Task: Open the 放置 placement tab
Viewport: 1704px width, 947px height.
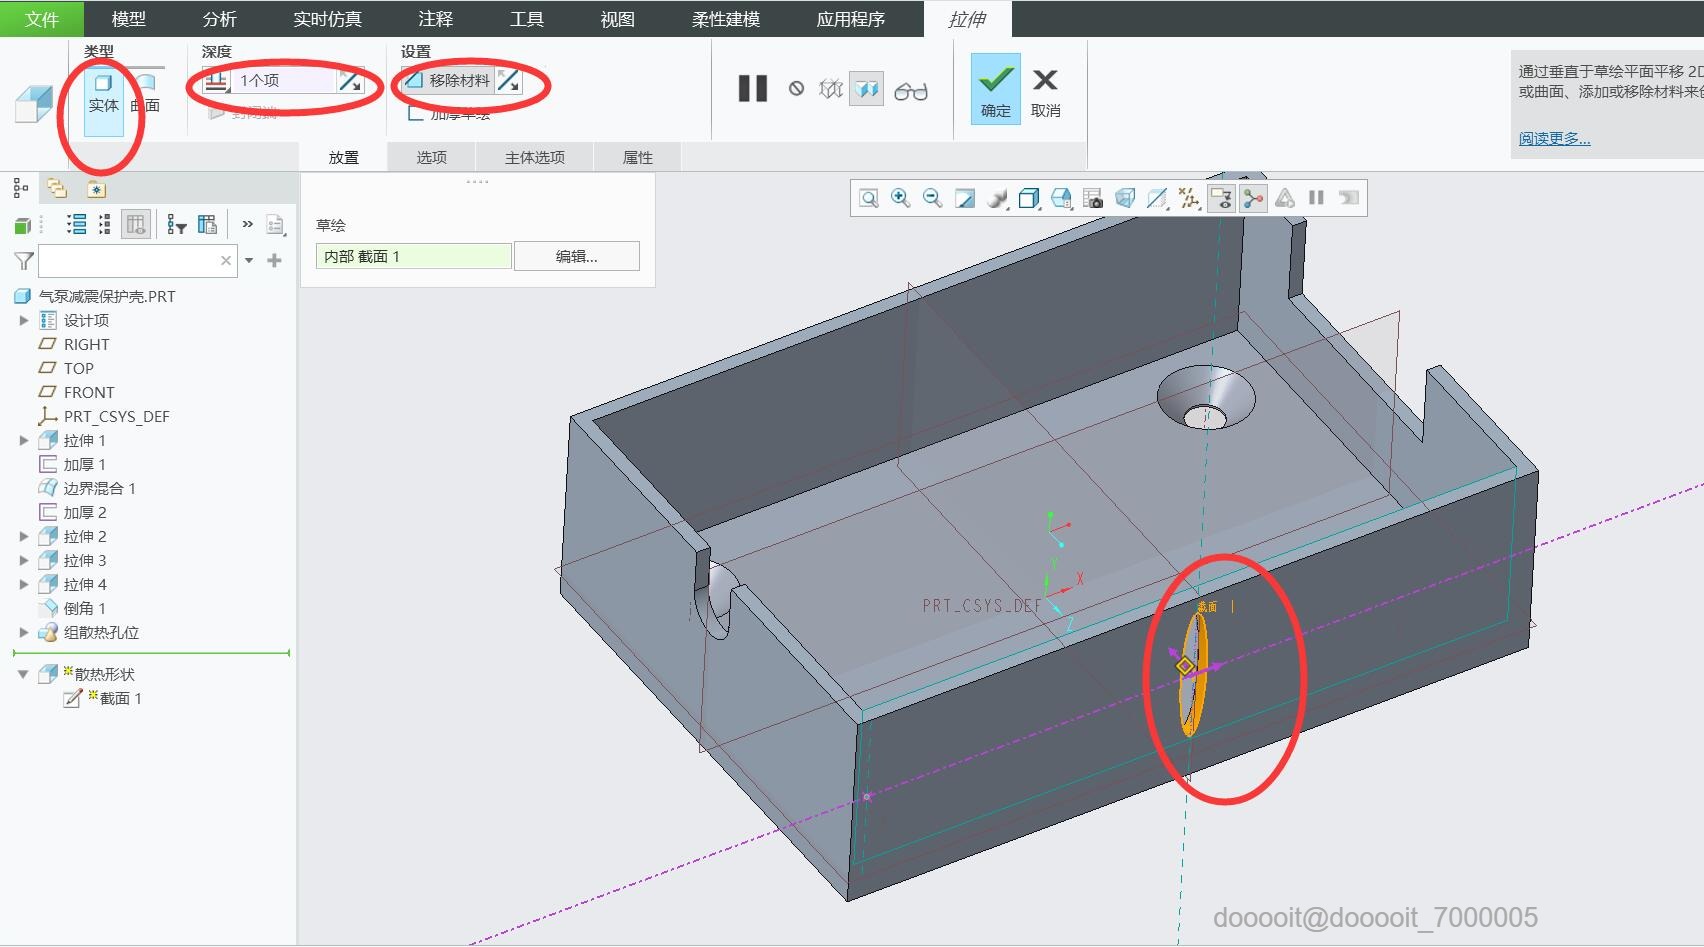Action: coord(343,157)
